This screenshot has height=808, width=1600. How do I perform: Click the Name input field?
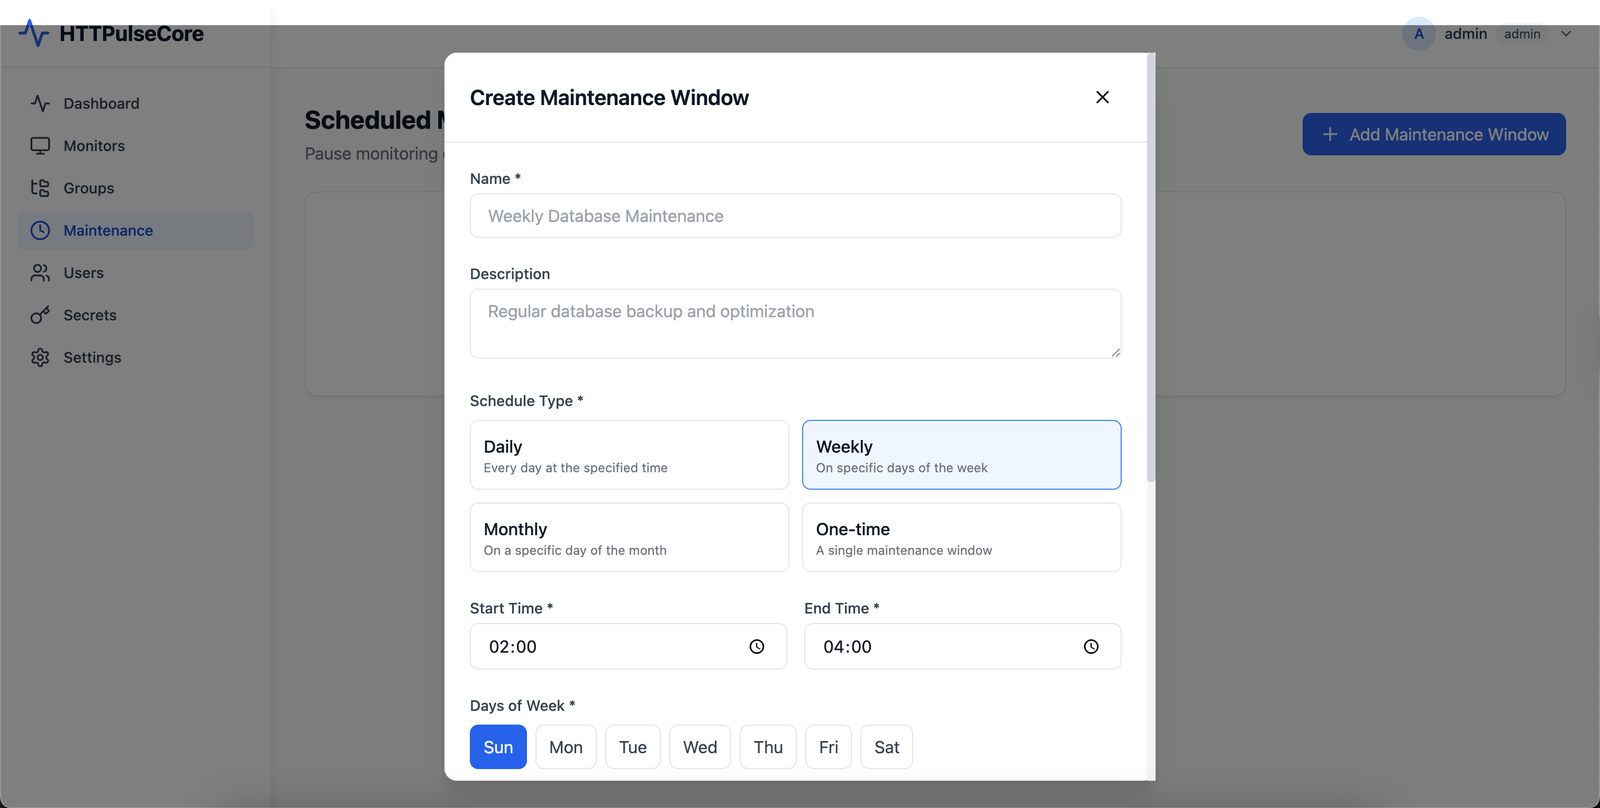pyautogui.click(x=795, y=216)
